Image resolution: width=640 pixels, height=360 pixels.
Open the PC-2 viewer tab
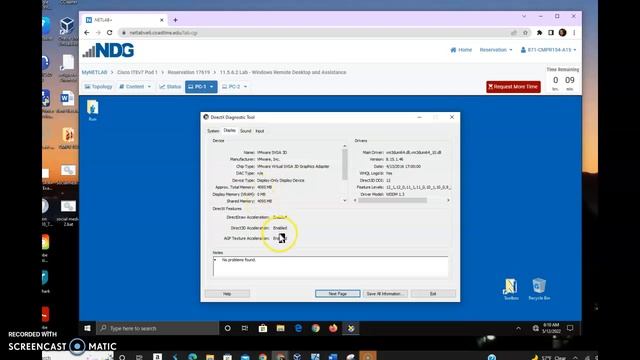coord(231,87)
